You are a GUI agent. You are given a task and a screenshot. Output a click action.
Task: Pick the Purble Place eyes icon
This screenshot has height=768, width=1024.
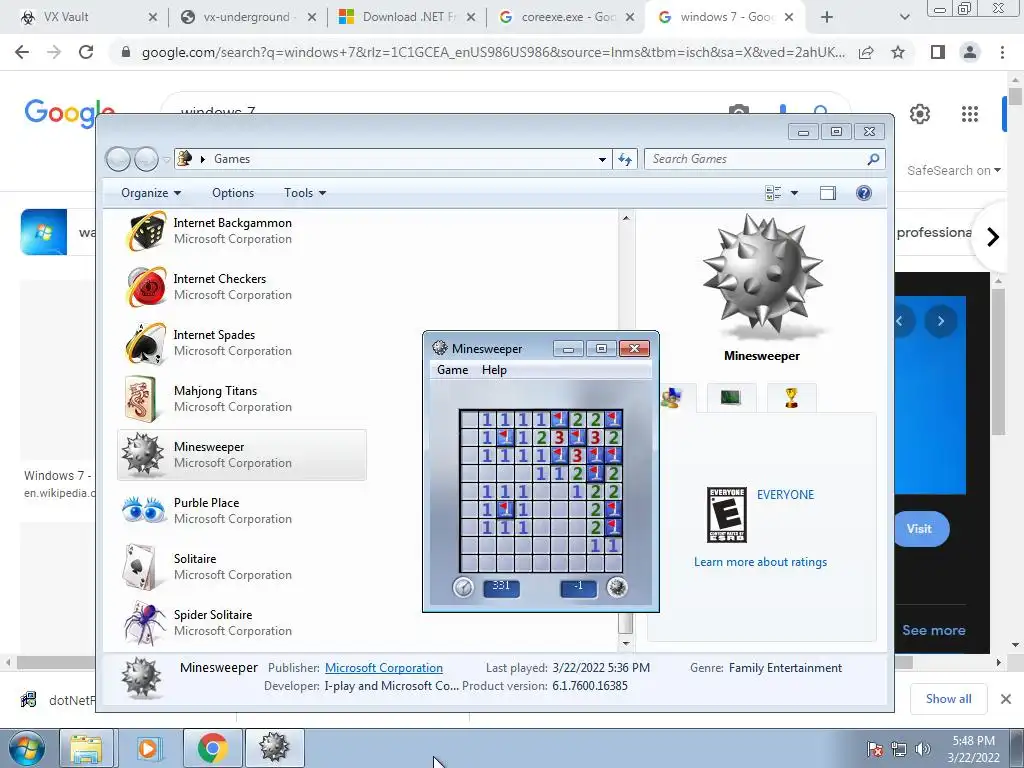pos(144,510)
